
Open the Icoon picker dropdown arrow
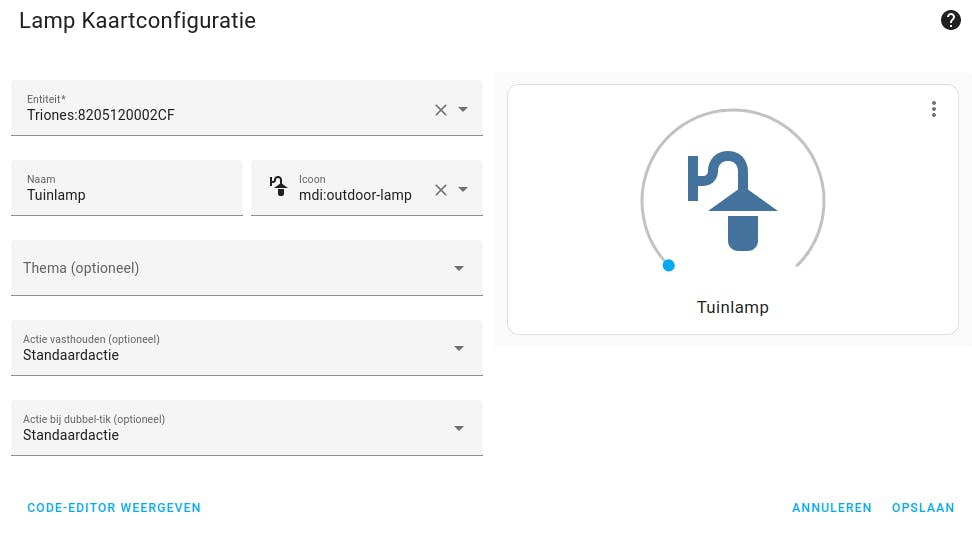point(463,190)
